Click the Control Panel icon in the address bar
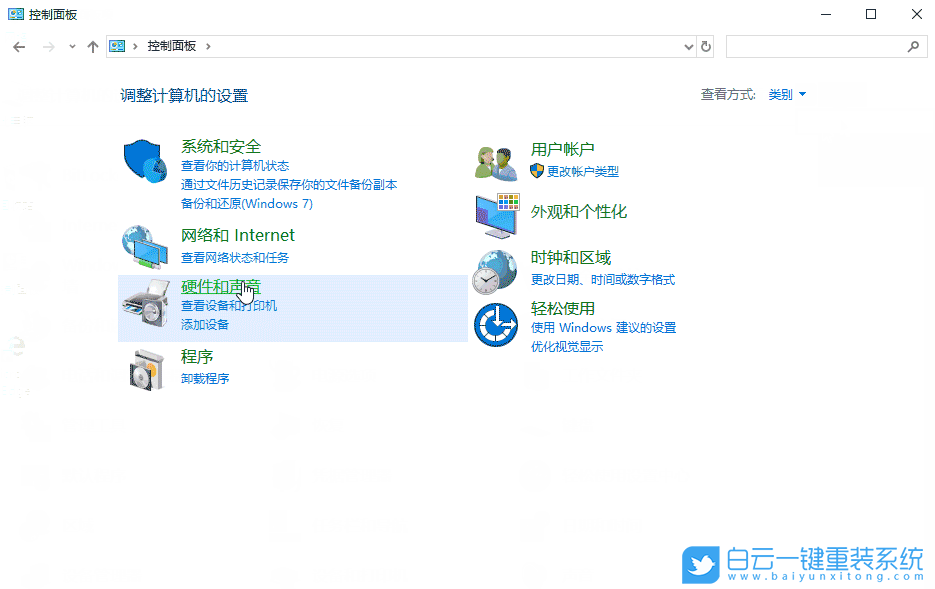935x589 pixels. pos(119,45)
